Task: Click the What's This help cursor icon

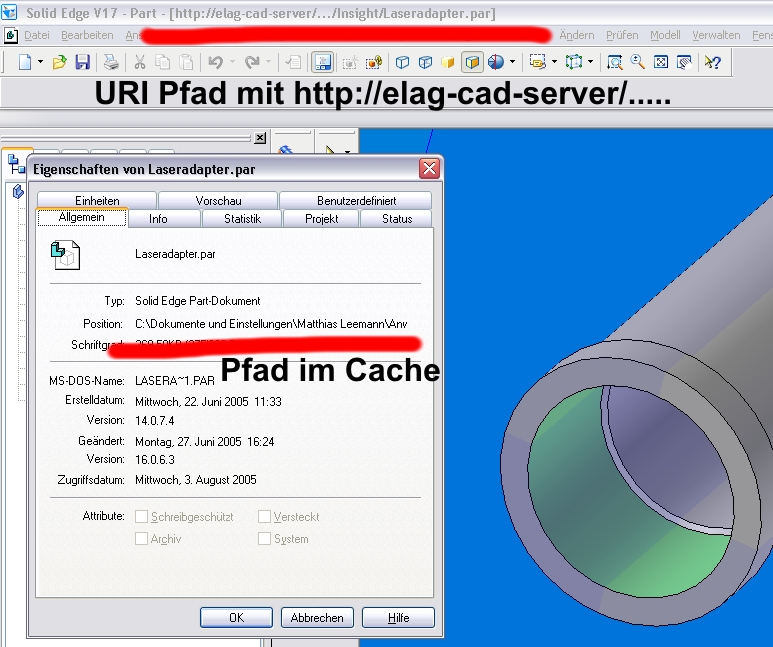Action: (713, 62)
